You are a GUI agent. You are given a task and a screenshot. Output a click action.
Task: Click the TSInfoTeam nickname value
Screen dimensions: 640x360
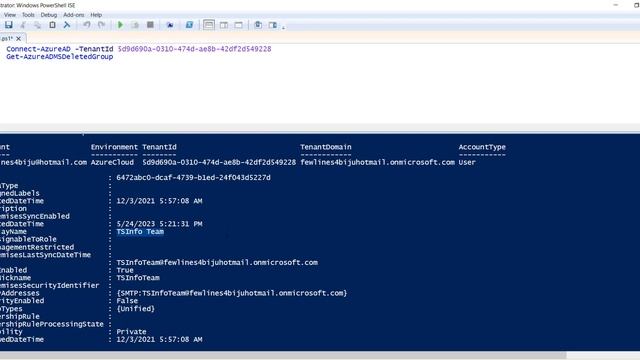pos(138,278)
